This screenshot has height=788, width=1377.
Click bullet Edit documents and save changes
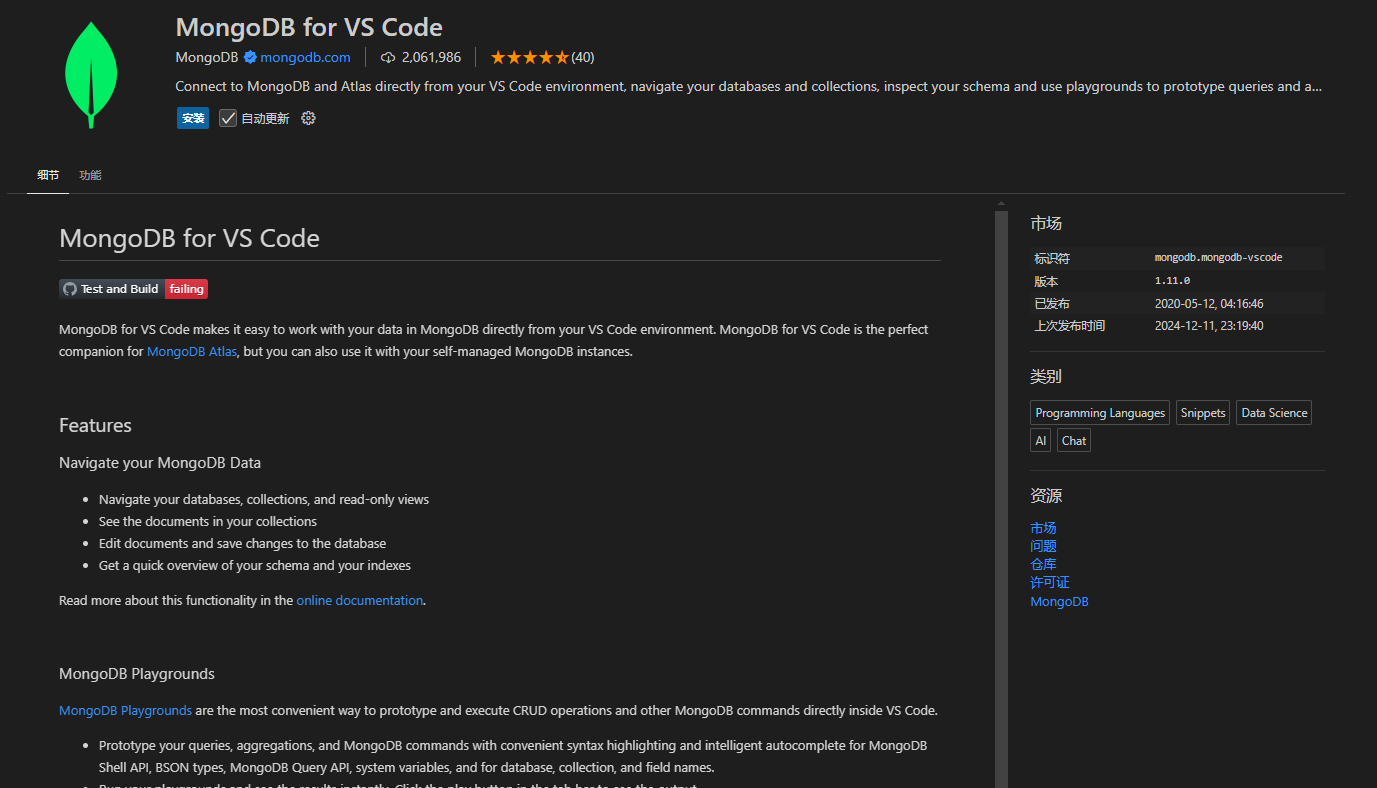[x=242, y=543]
